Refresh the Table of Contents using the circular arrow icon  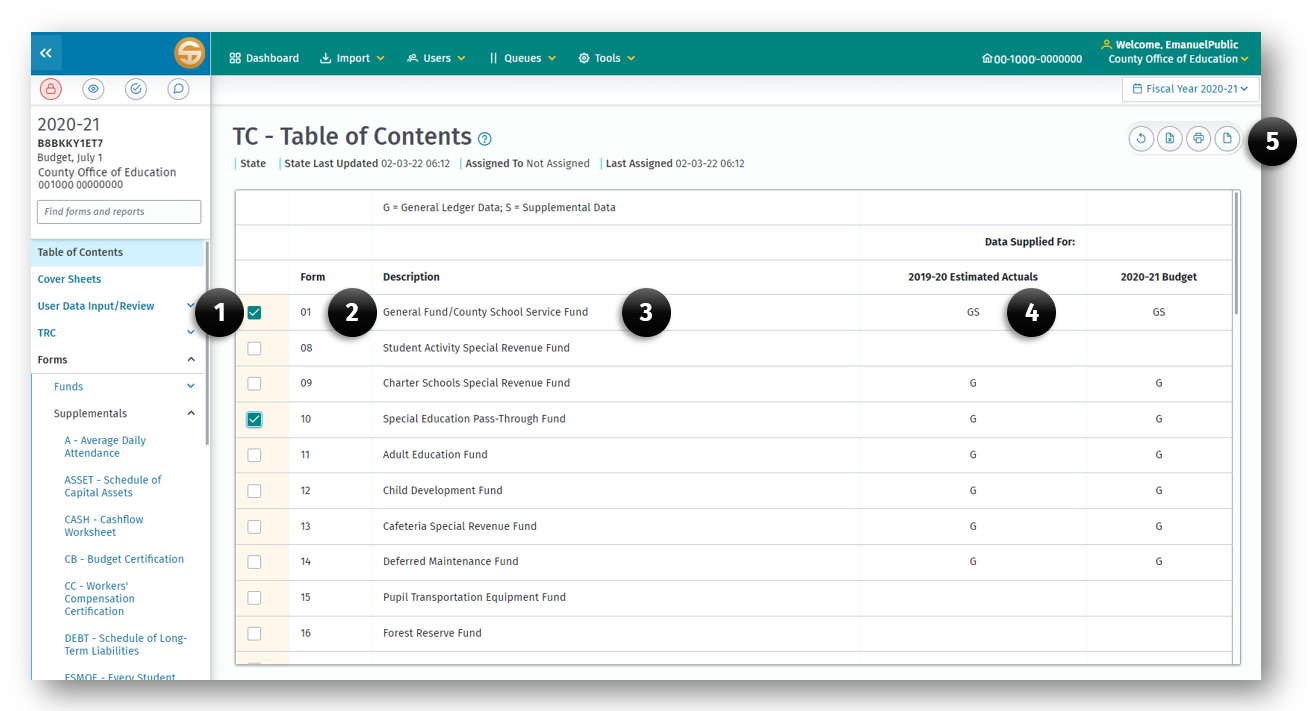click(x=1141, y=138)
